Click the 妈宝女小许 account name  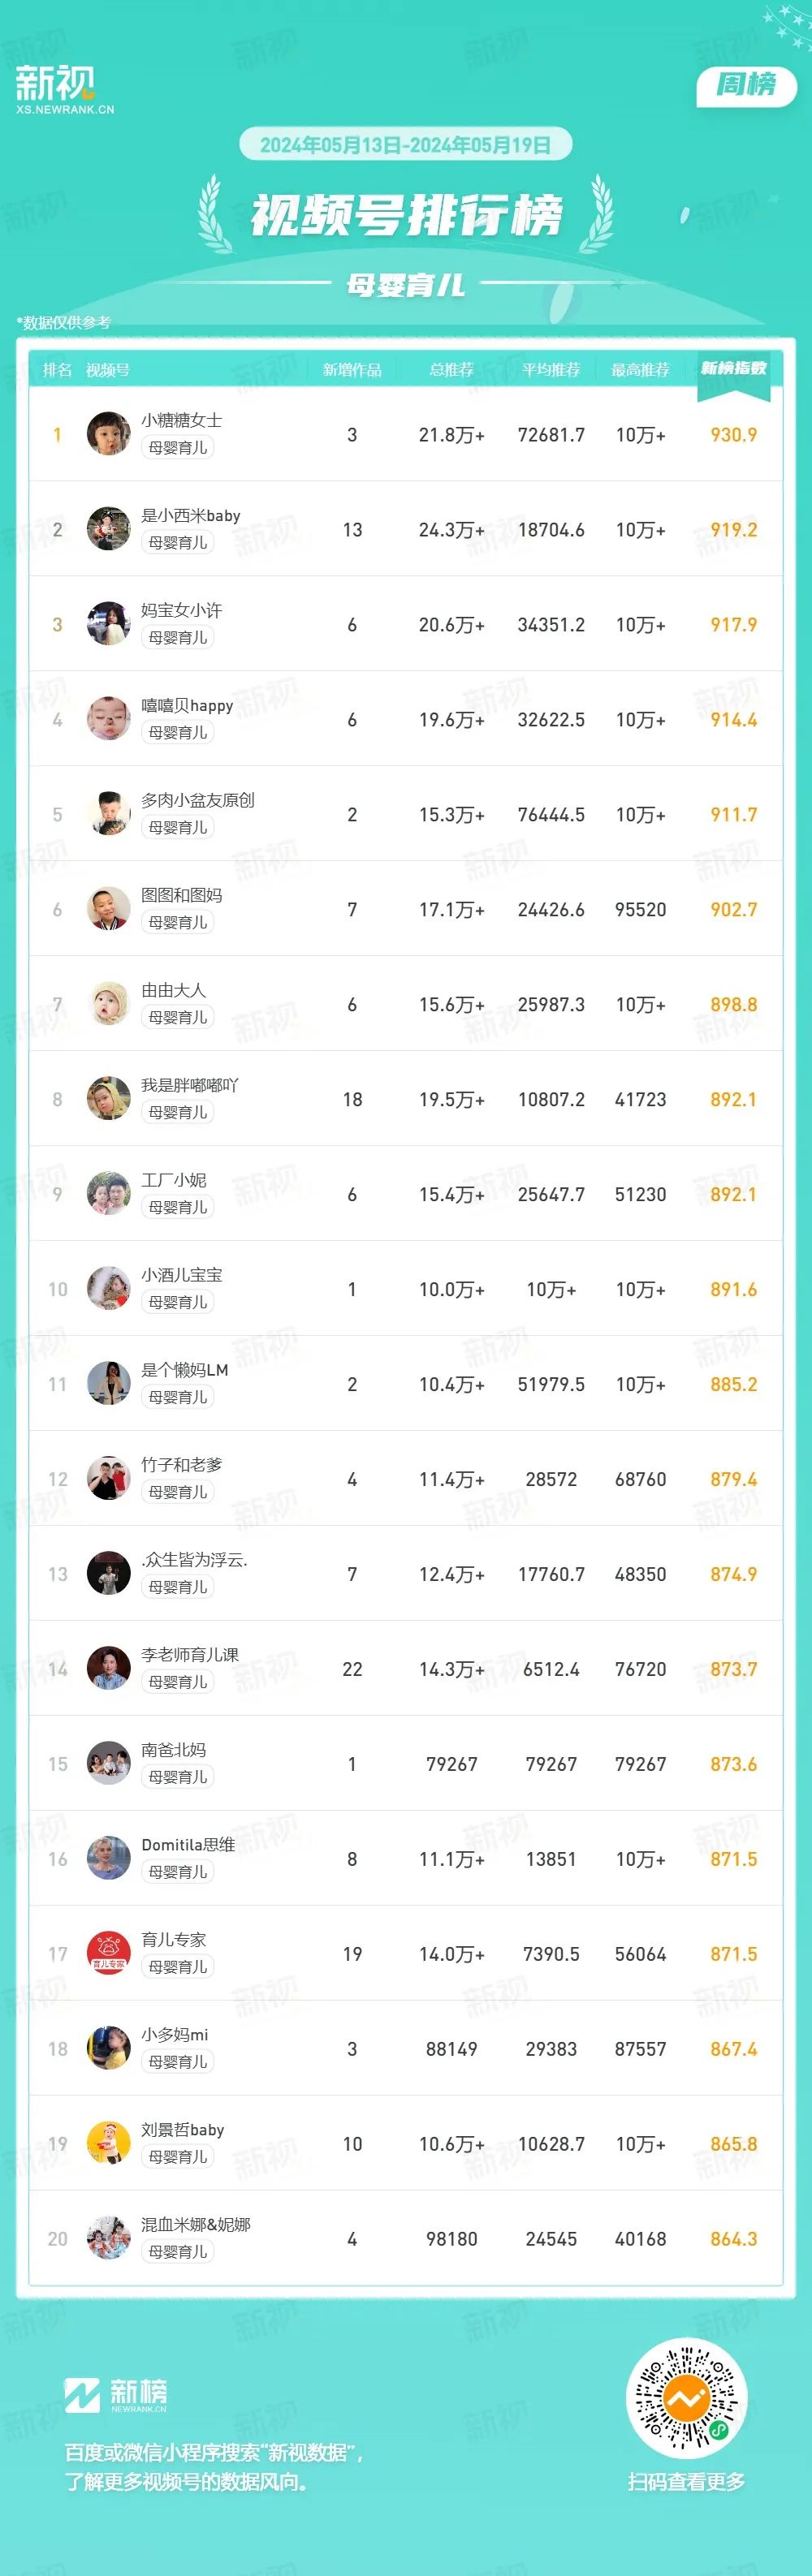(x=182, y=610)
